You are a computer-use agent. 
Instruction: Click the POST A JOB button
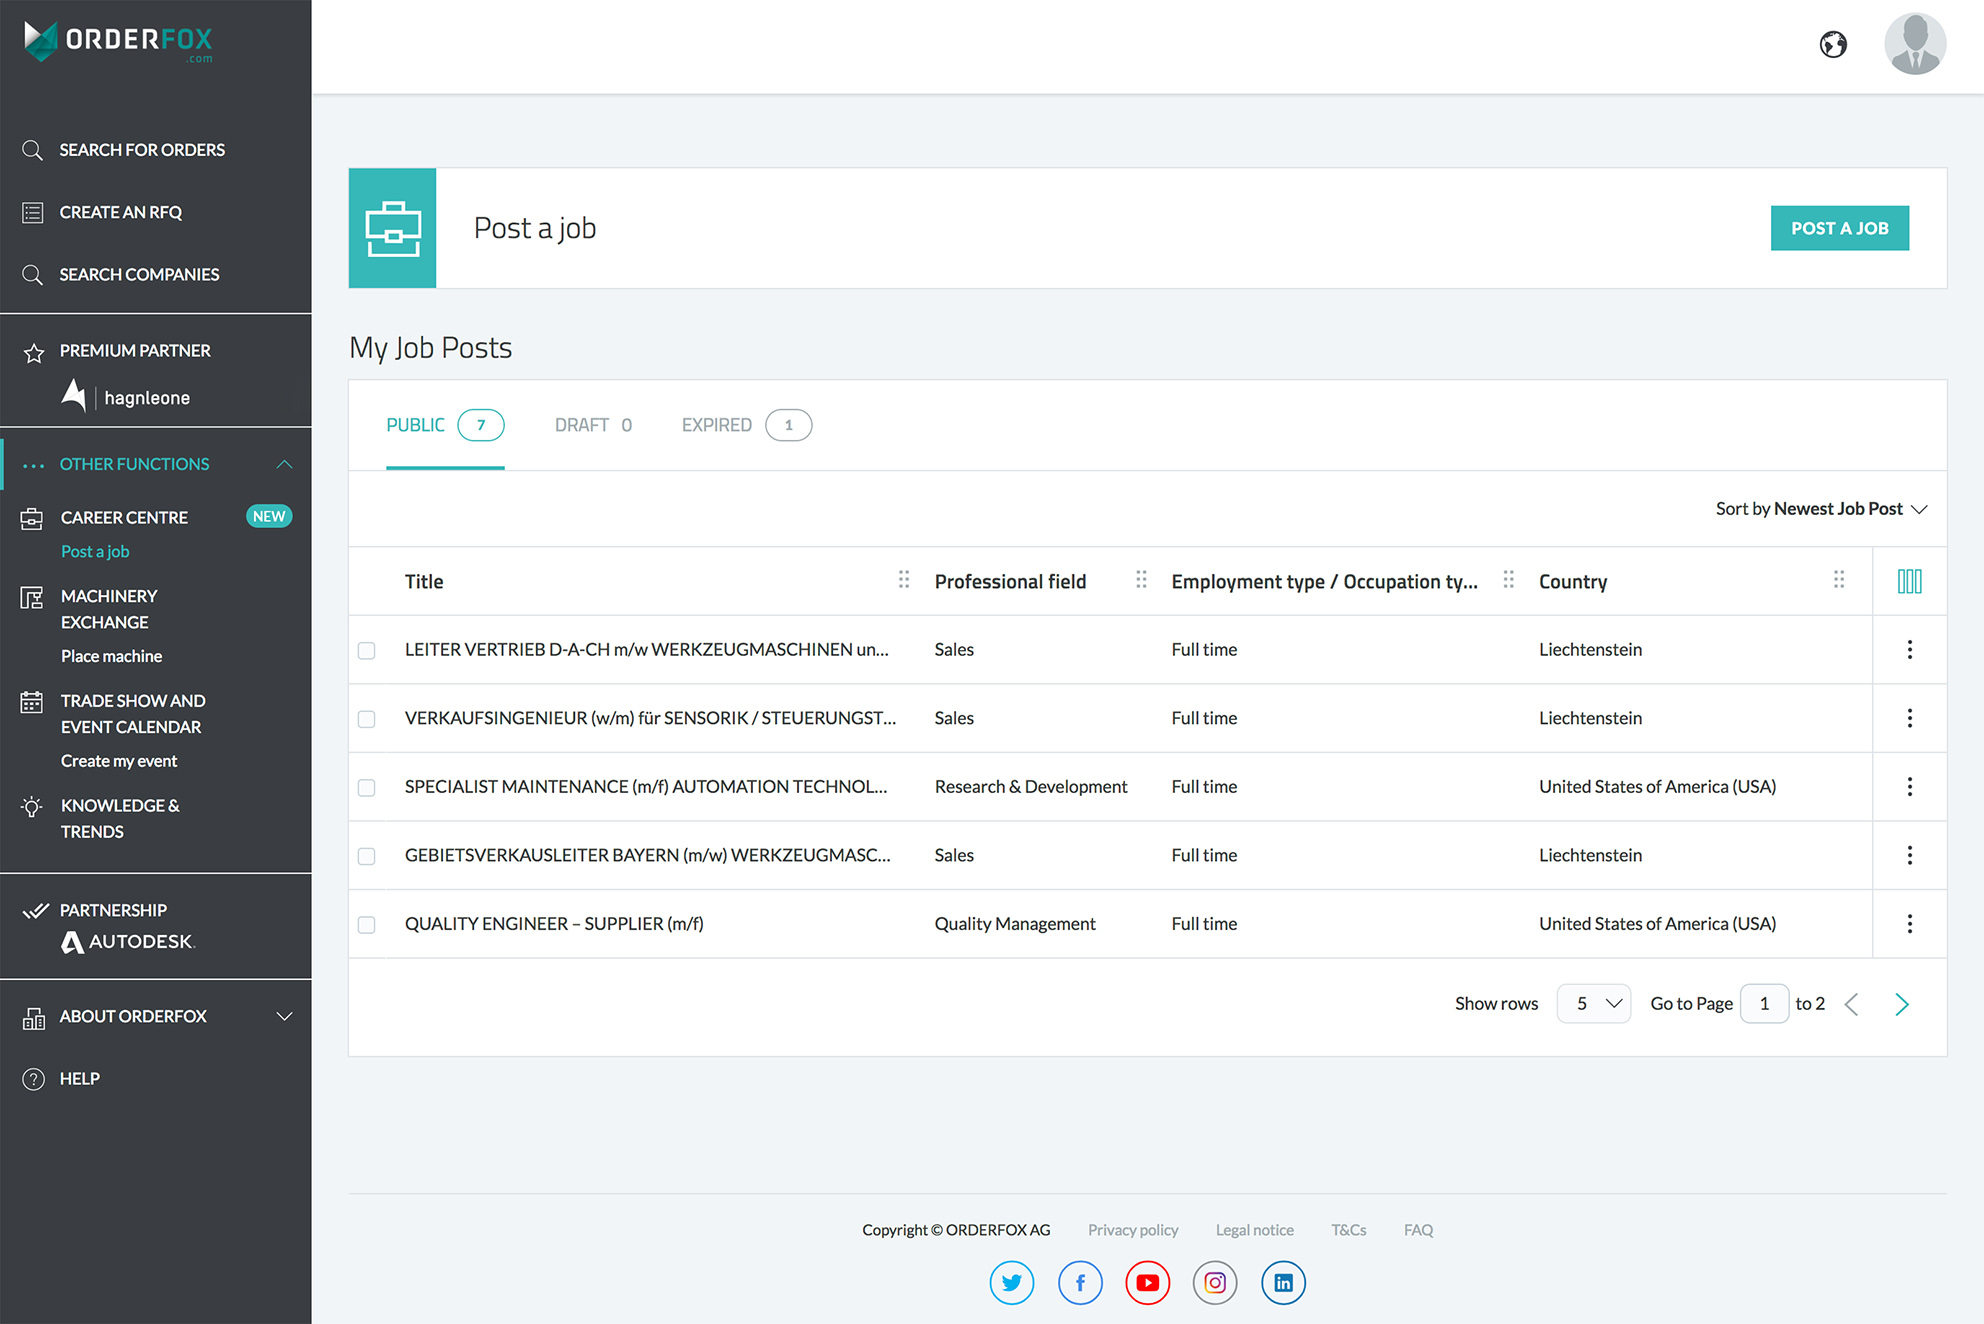tap(1839, 226)
